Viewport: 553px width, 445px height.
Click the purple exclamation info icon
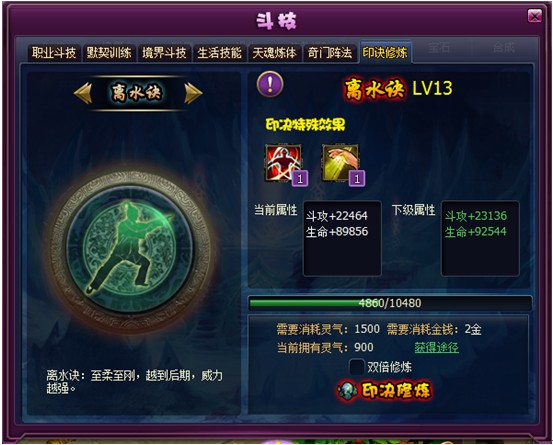point(270,84)
